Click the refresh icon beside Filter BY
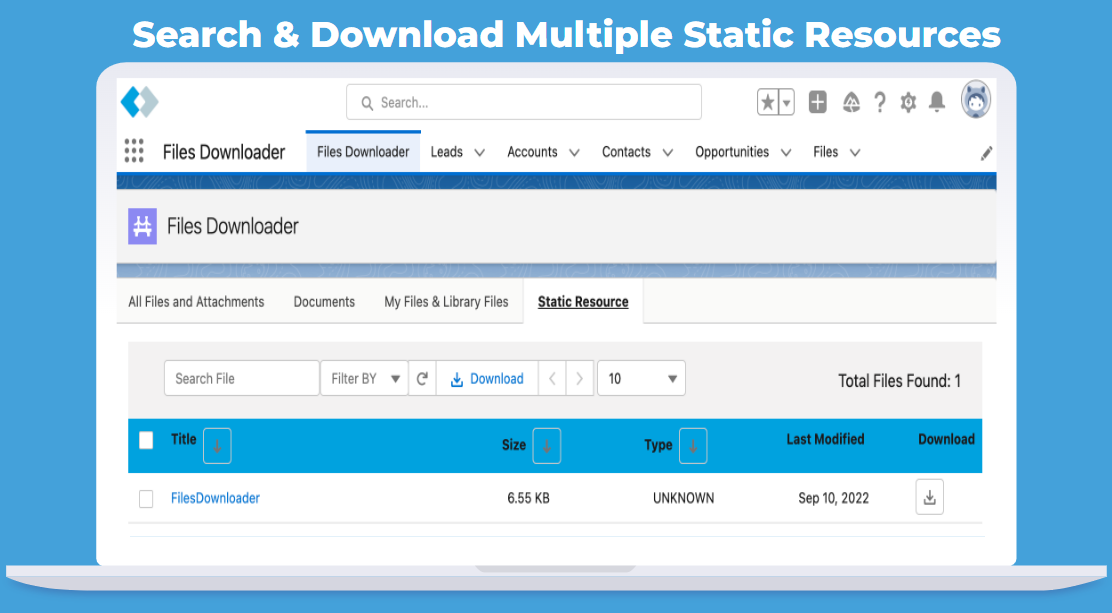 tap(422, 379)
